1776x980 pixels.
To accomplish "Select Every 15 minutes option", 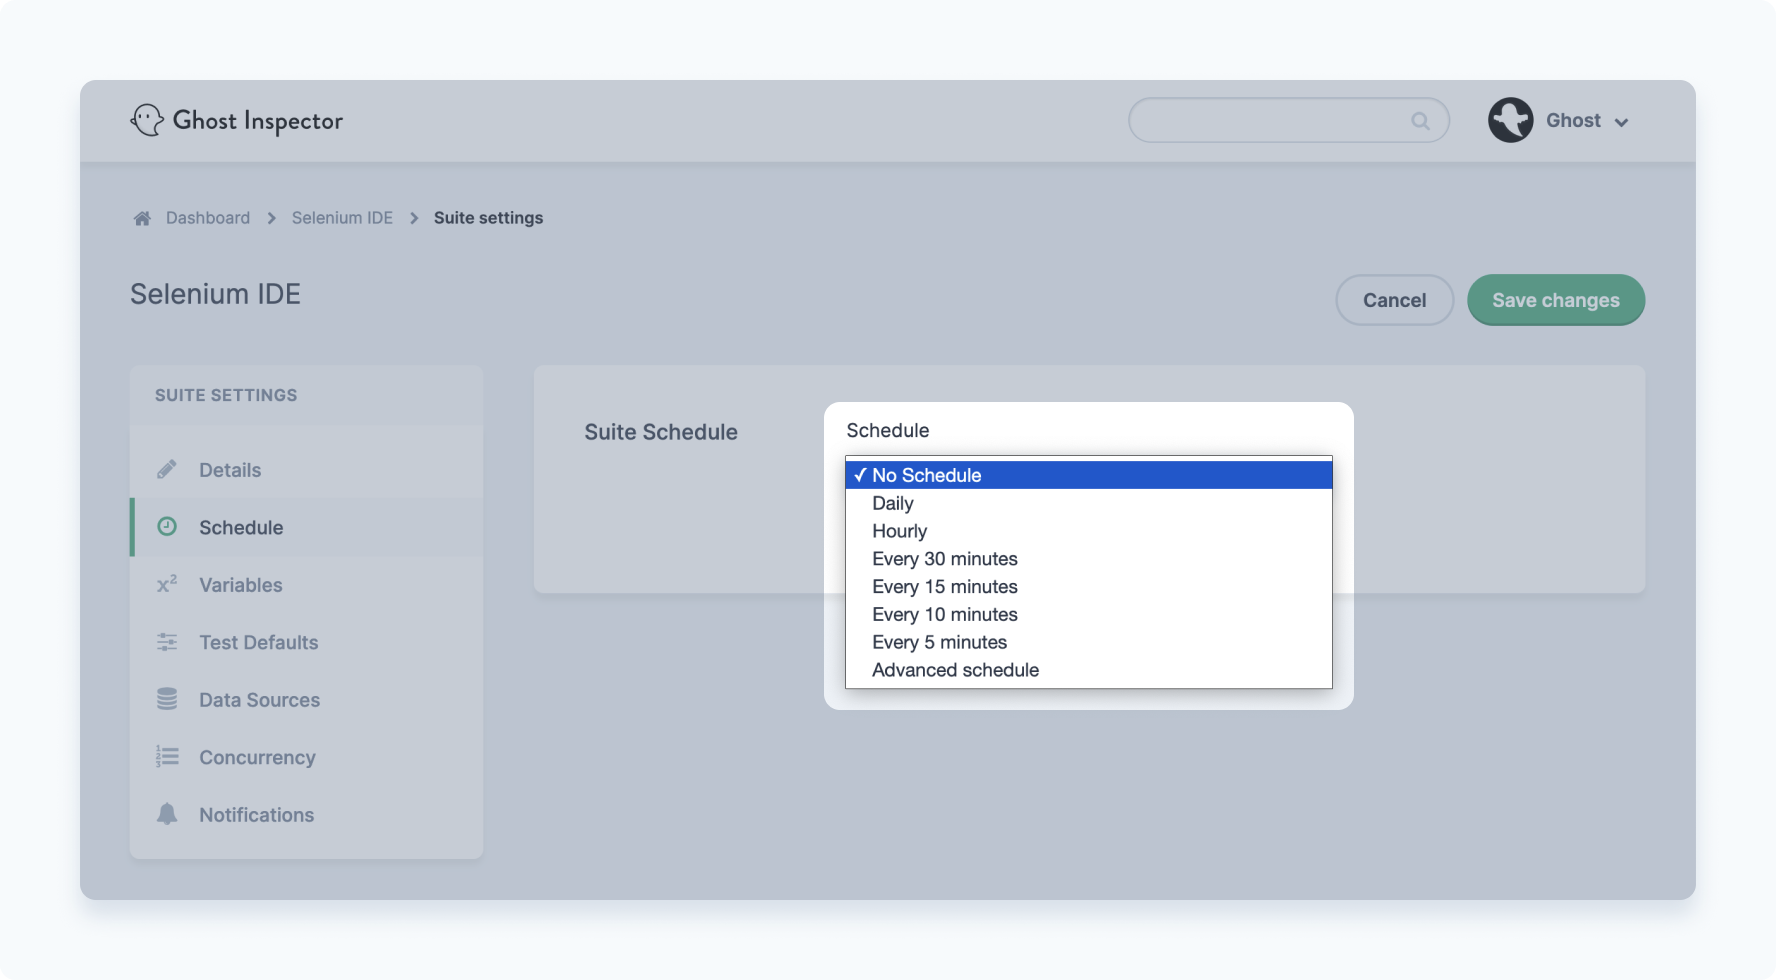I will (1089, 587).
